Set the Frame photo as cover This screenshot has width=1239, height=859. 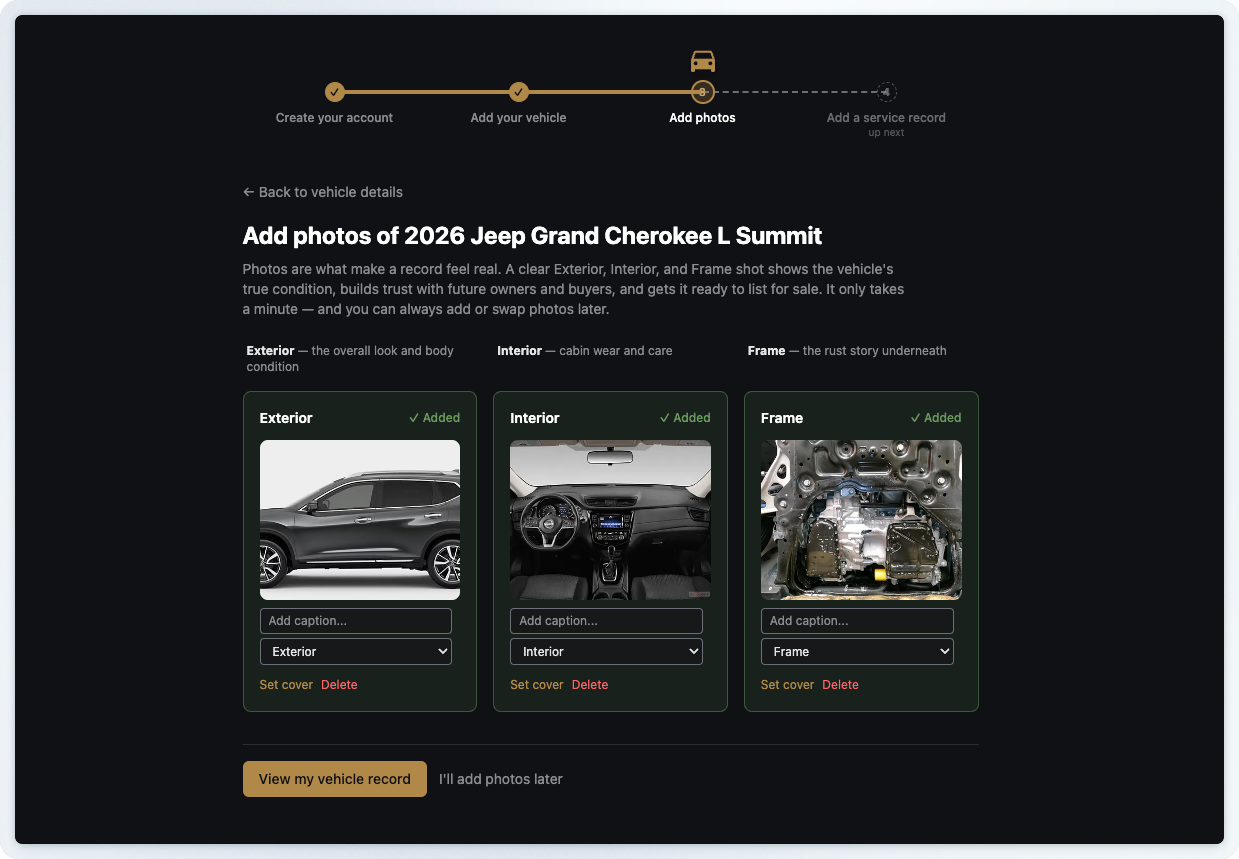click(x=788, y=685)
